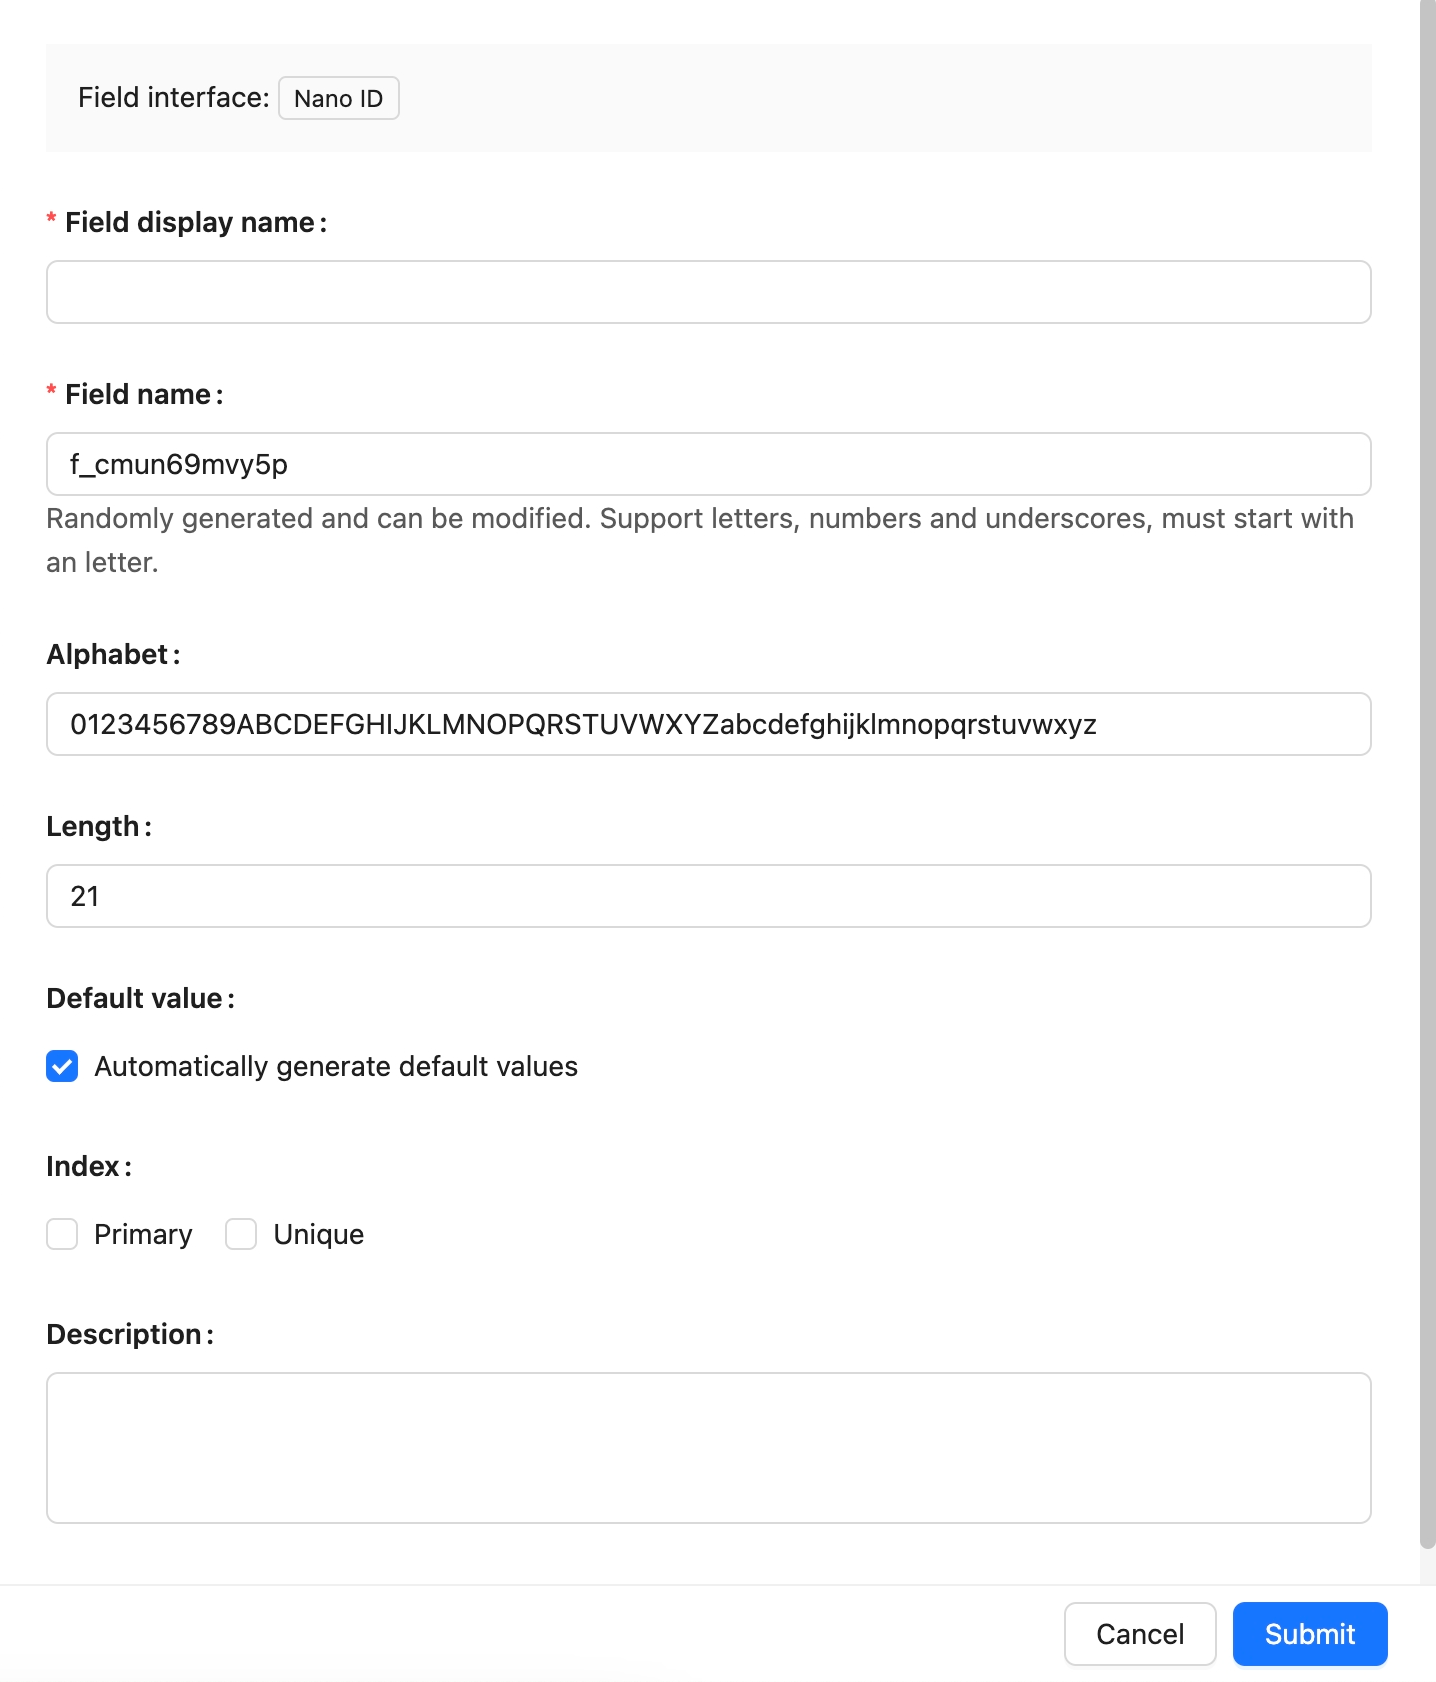Click into the Alphabet characters input

[x=708, y=724]
